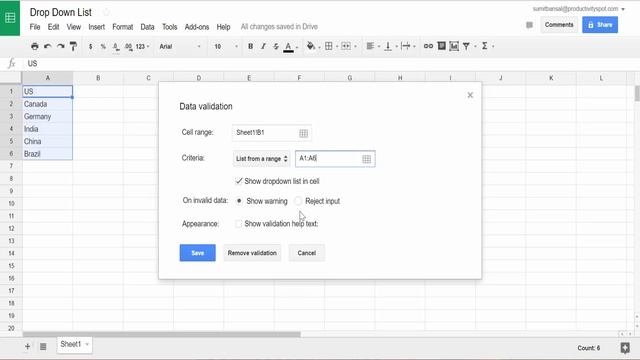Click the A1:A6 criteria input field

[x=335, y=159]
